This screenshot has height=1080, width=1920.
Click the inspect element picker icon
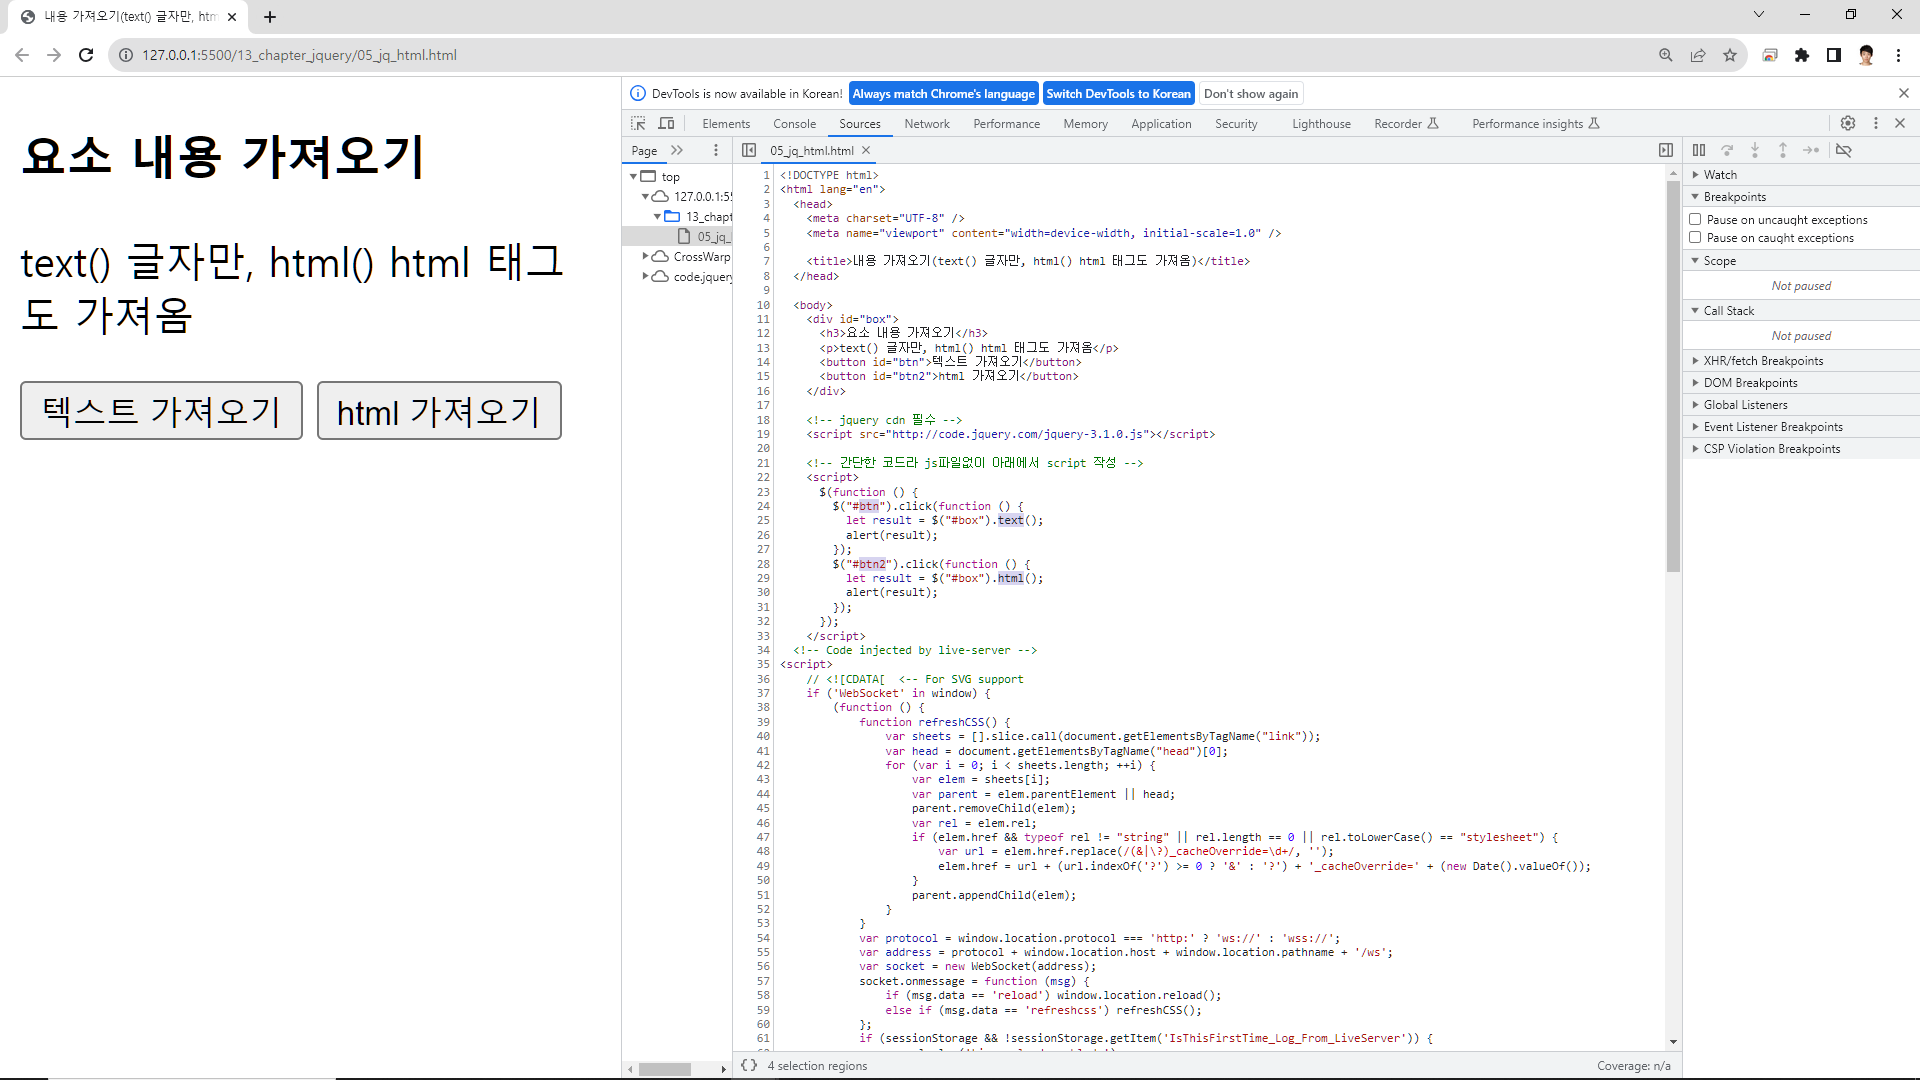[638, 123]
